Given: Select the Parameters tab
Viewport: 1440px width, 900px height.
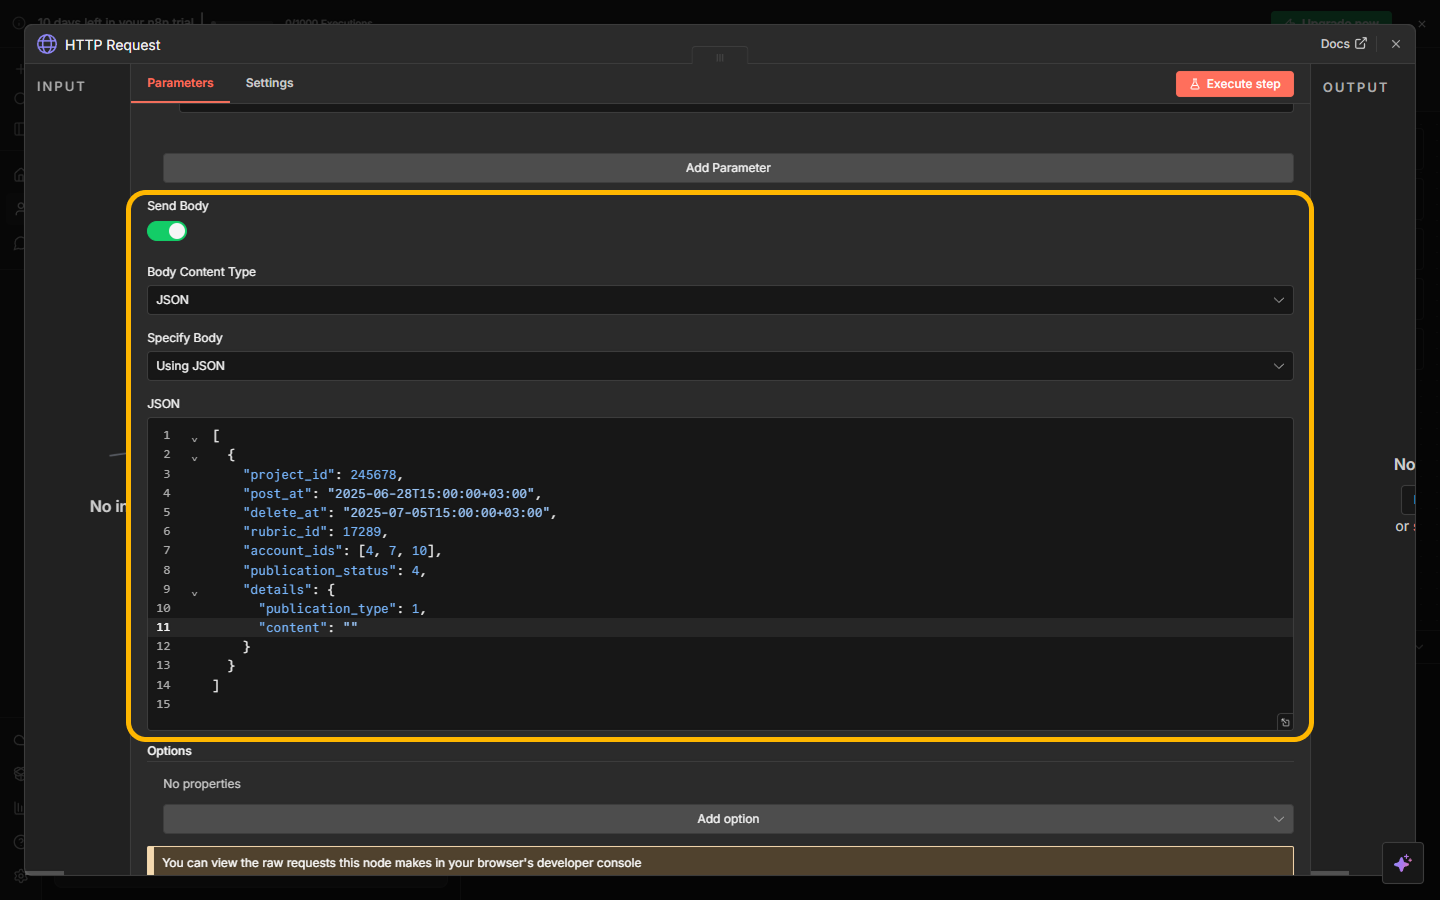Looking at the screenshot, I should pos(180,83).
